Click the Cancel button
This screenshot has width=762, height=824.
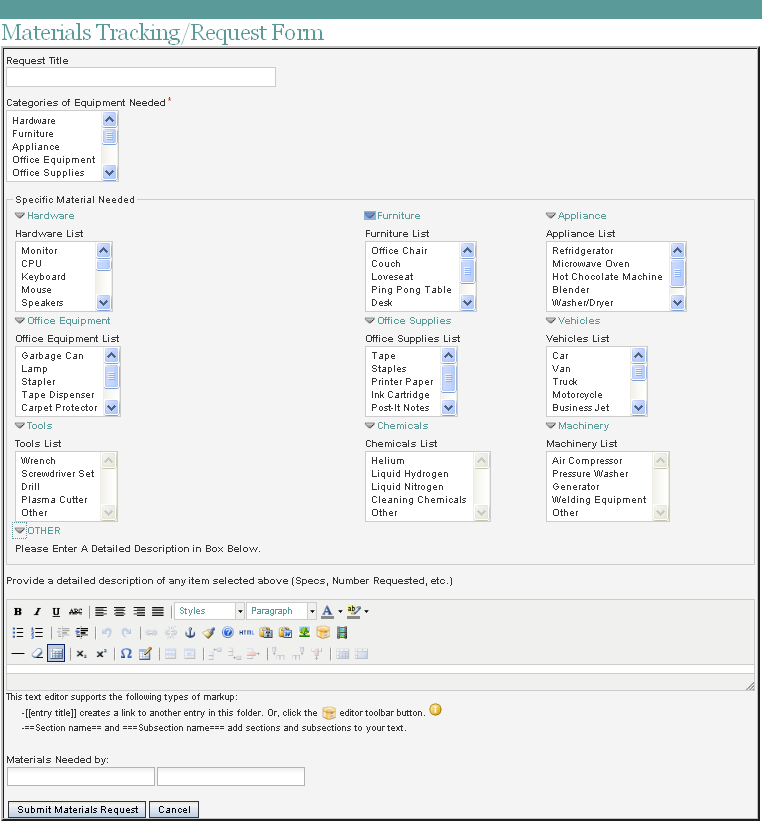[174, 810]
